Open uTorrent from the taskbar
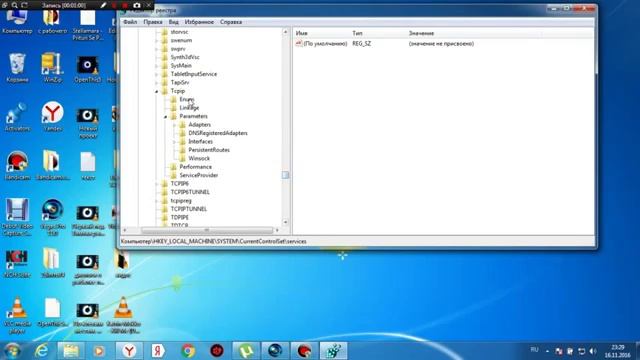The width and height of the screenshot is (640, 360). [x=246, y=351]
